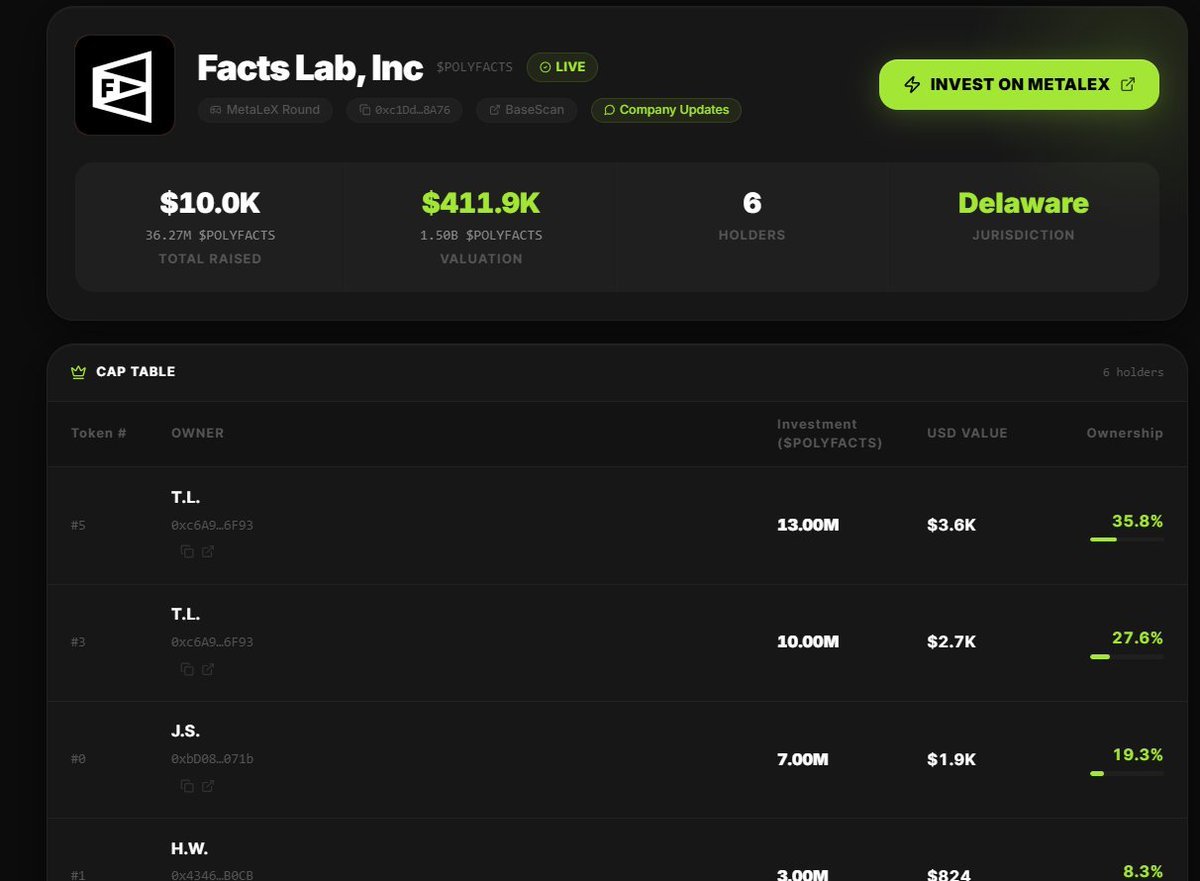1200x881 pixels.
Task: Click the Facts Lab, Inc title
Action: 310,68
